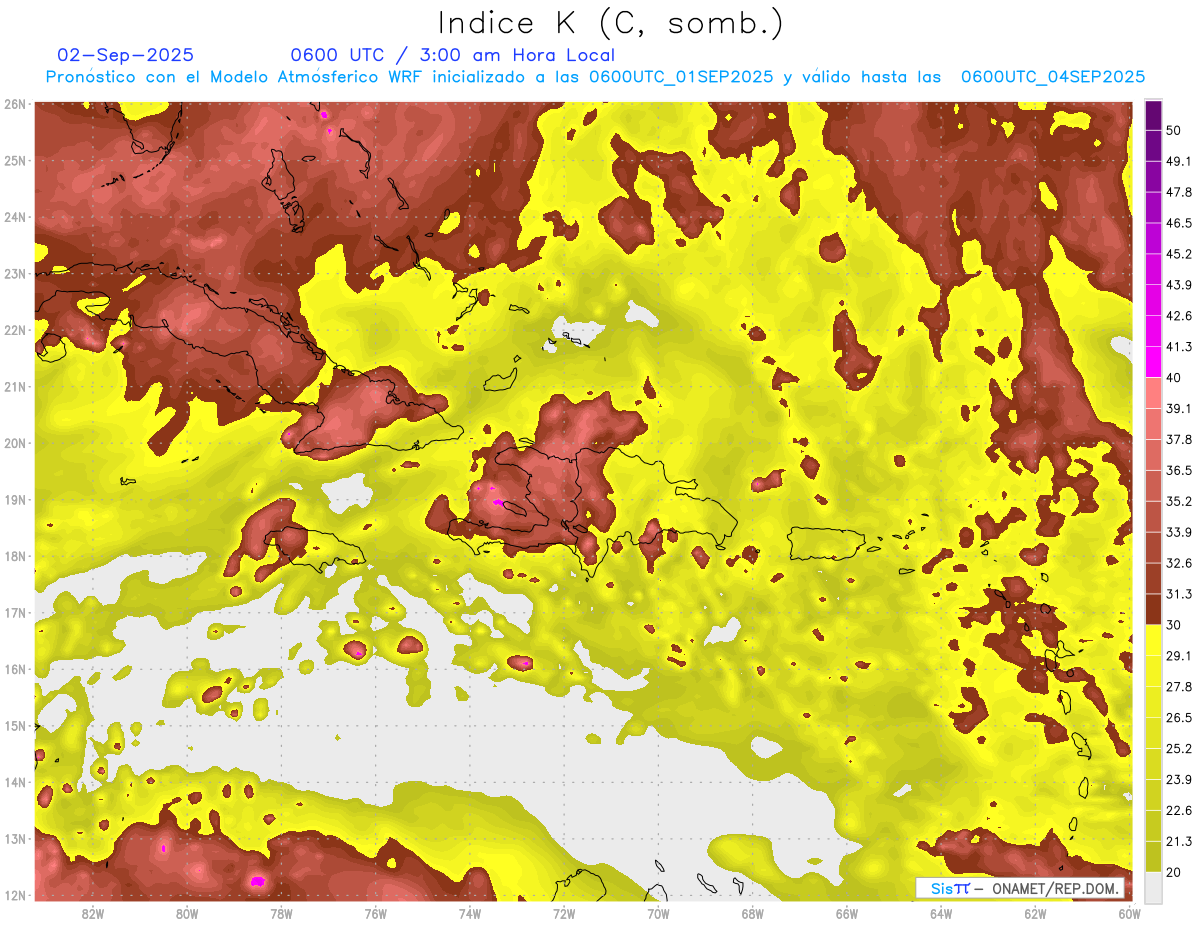The height and width of the screenshot is (927, 1200).
Task: Click the '22N' latitude label
Action: coord(15,330)
